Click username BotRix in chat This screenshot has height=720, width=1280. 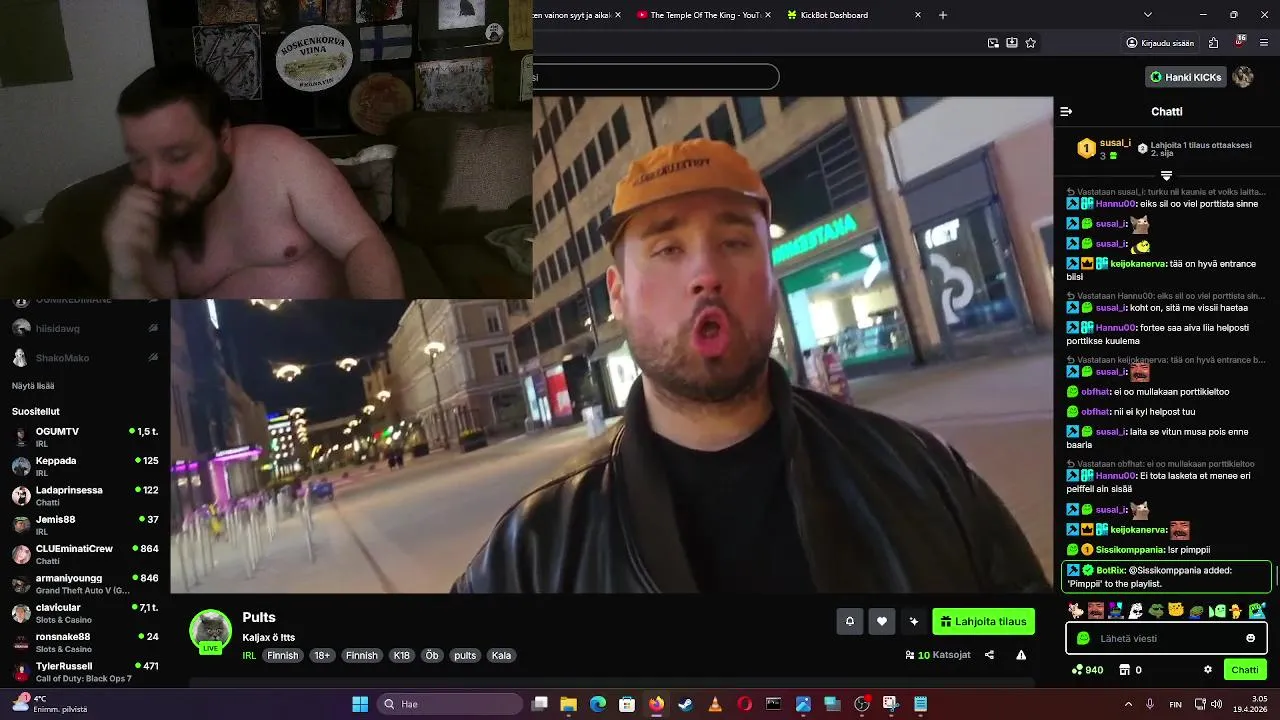pos(1110,570)
